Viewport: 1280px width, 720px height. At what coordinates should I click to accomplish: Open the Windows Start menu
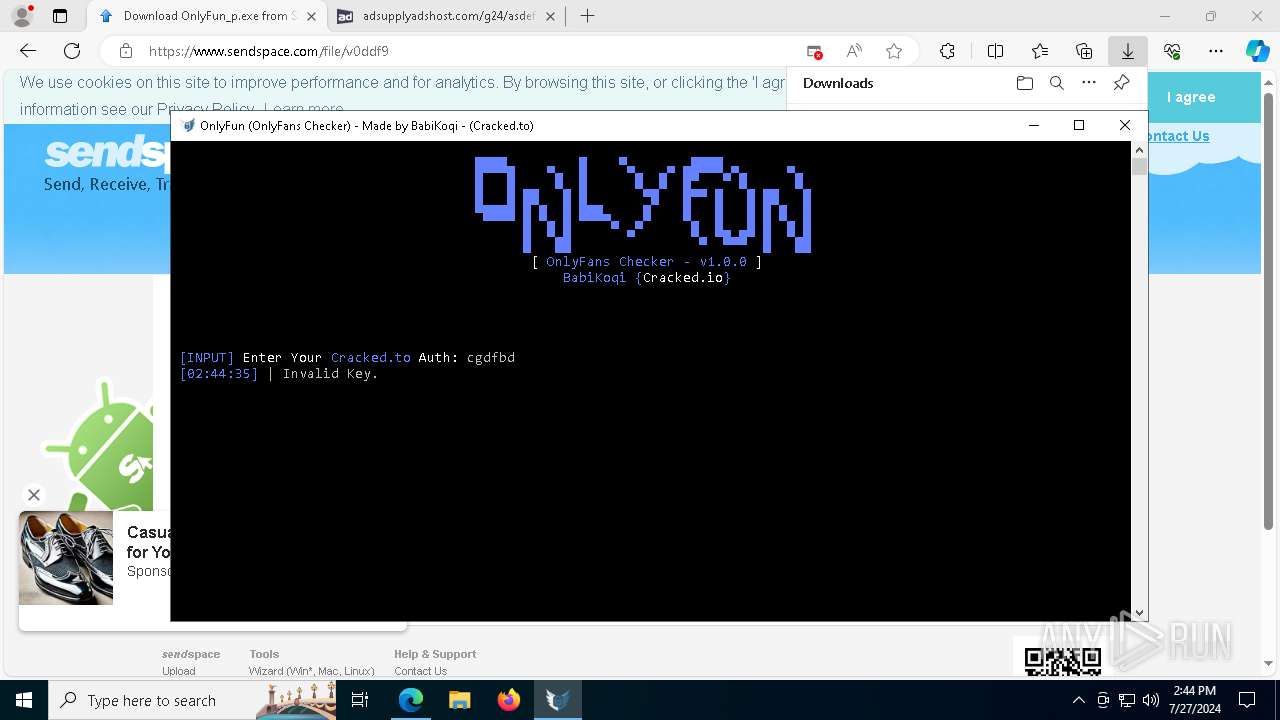(23, 700)
